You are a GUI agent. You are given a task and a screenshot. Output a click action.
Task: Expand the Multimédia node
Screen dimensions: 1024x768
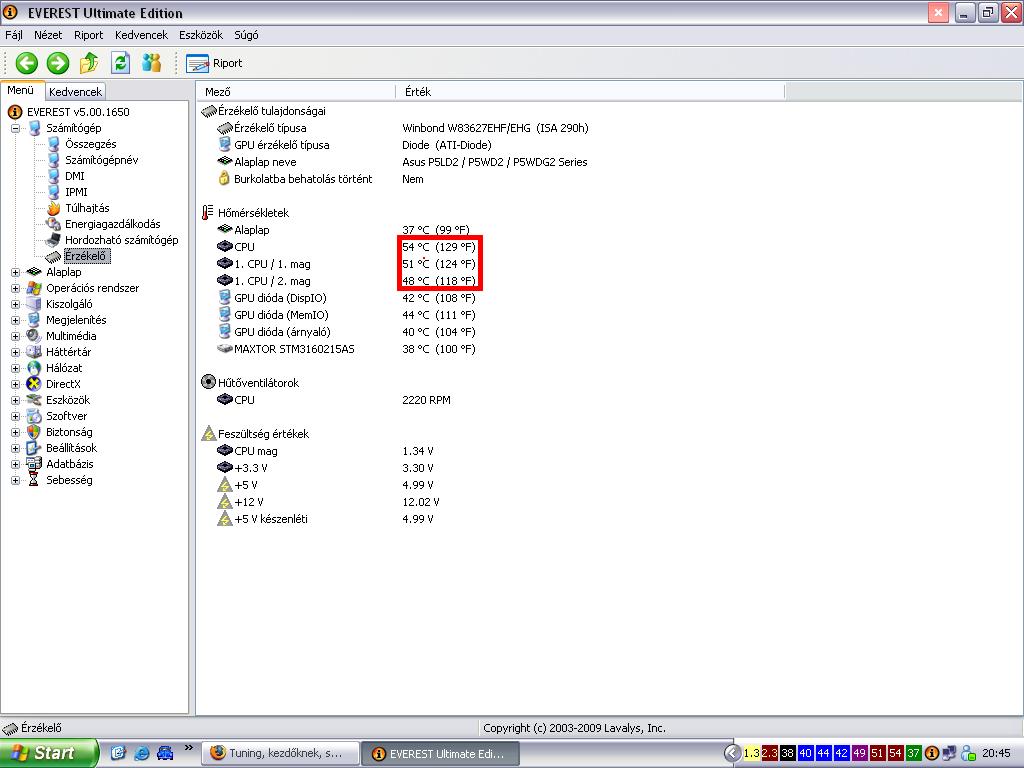click(x=16, y=336)
